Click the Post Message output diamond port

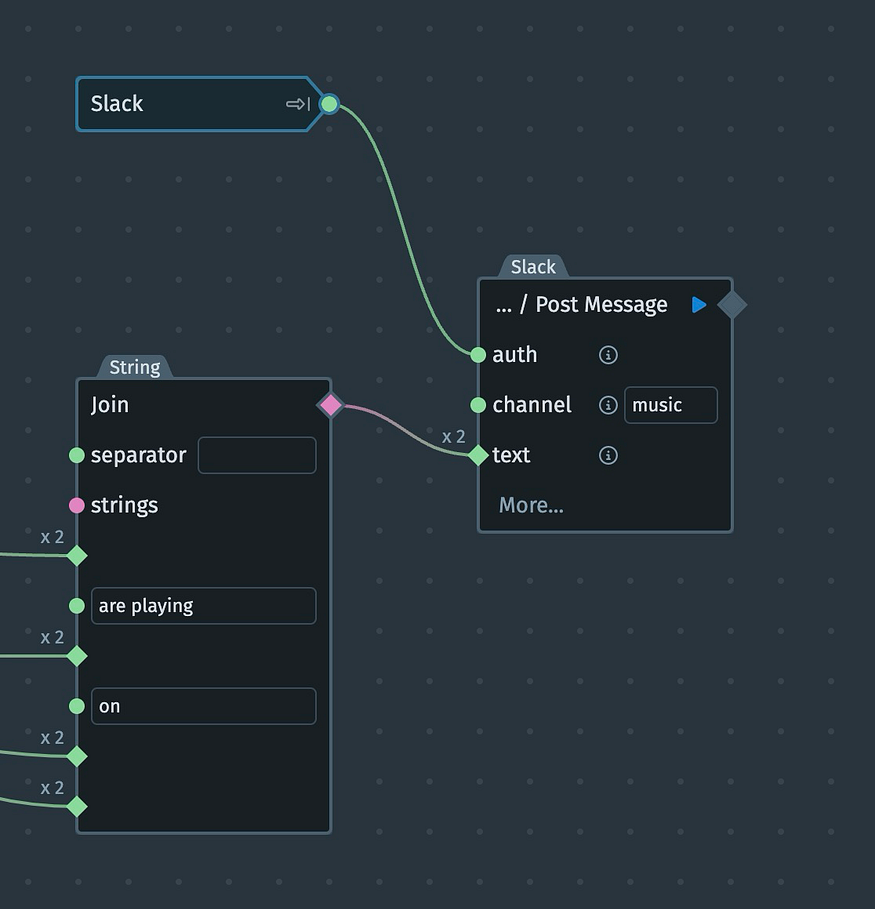(x=732, y=304)
